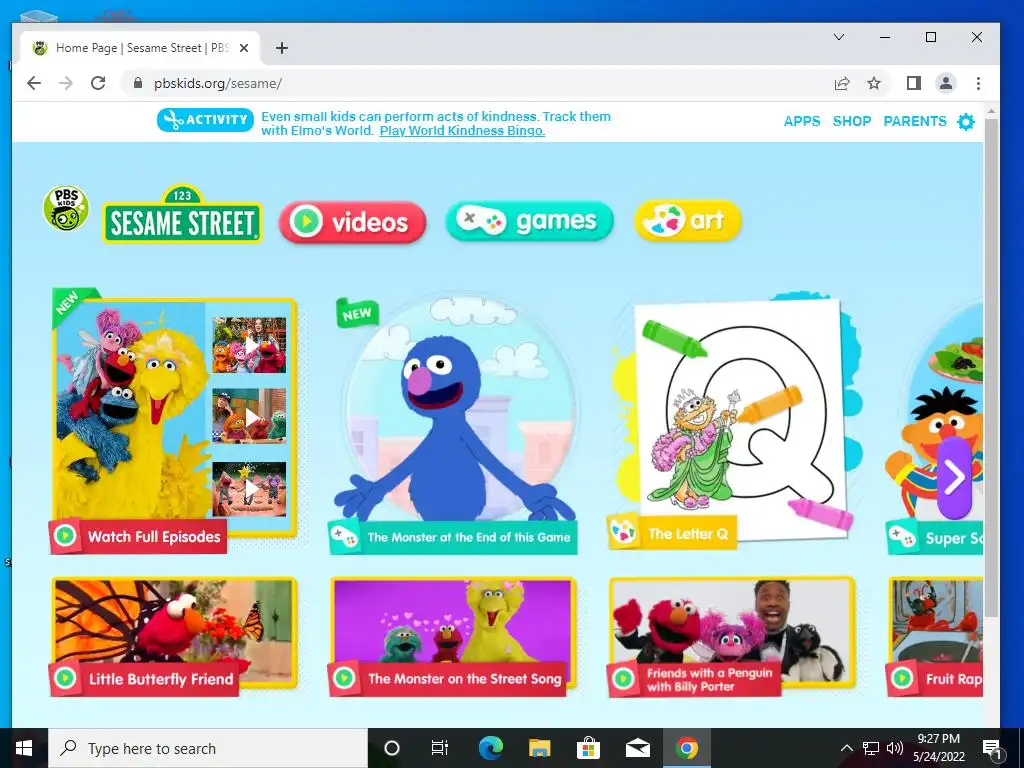Go back with the browser back arrow
The height and width of the screenshot is (768, 1024).
click(x=34, y=83)
